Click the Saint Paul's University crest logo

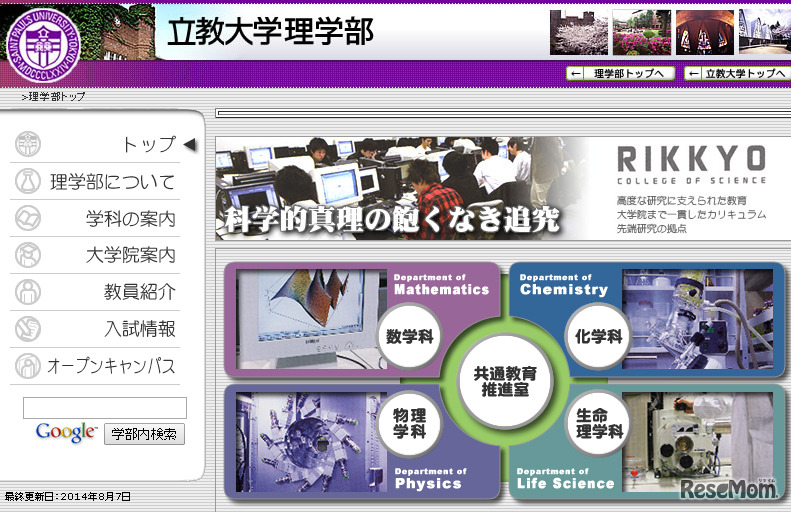click(43, 45)
